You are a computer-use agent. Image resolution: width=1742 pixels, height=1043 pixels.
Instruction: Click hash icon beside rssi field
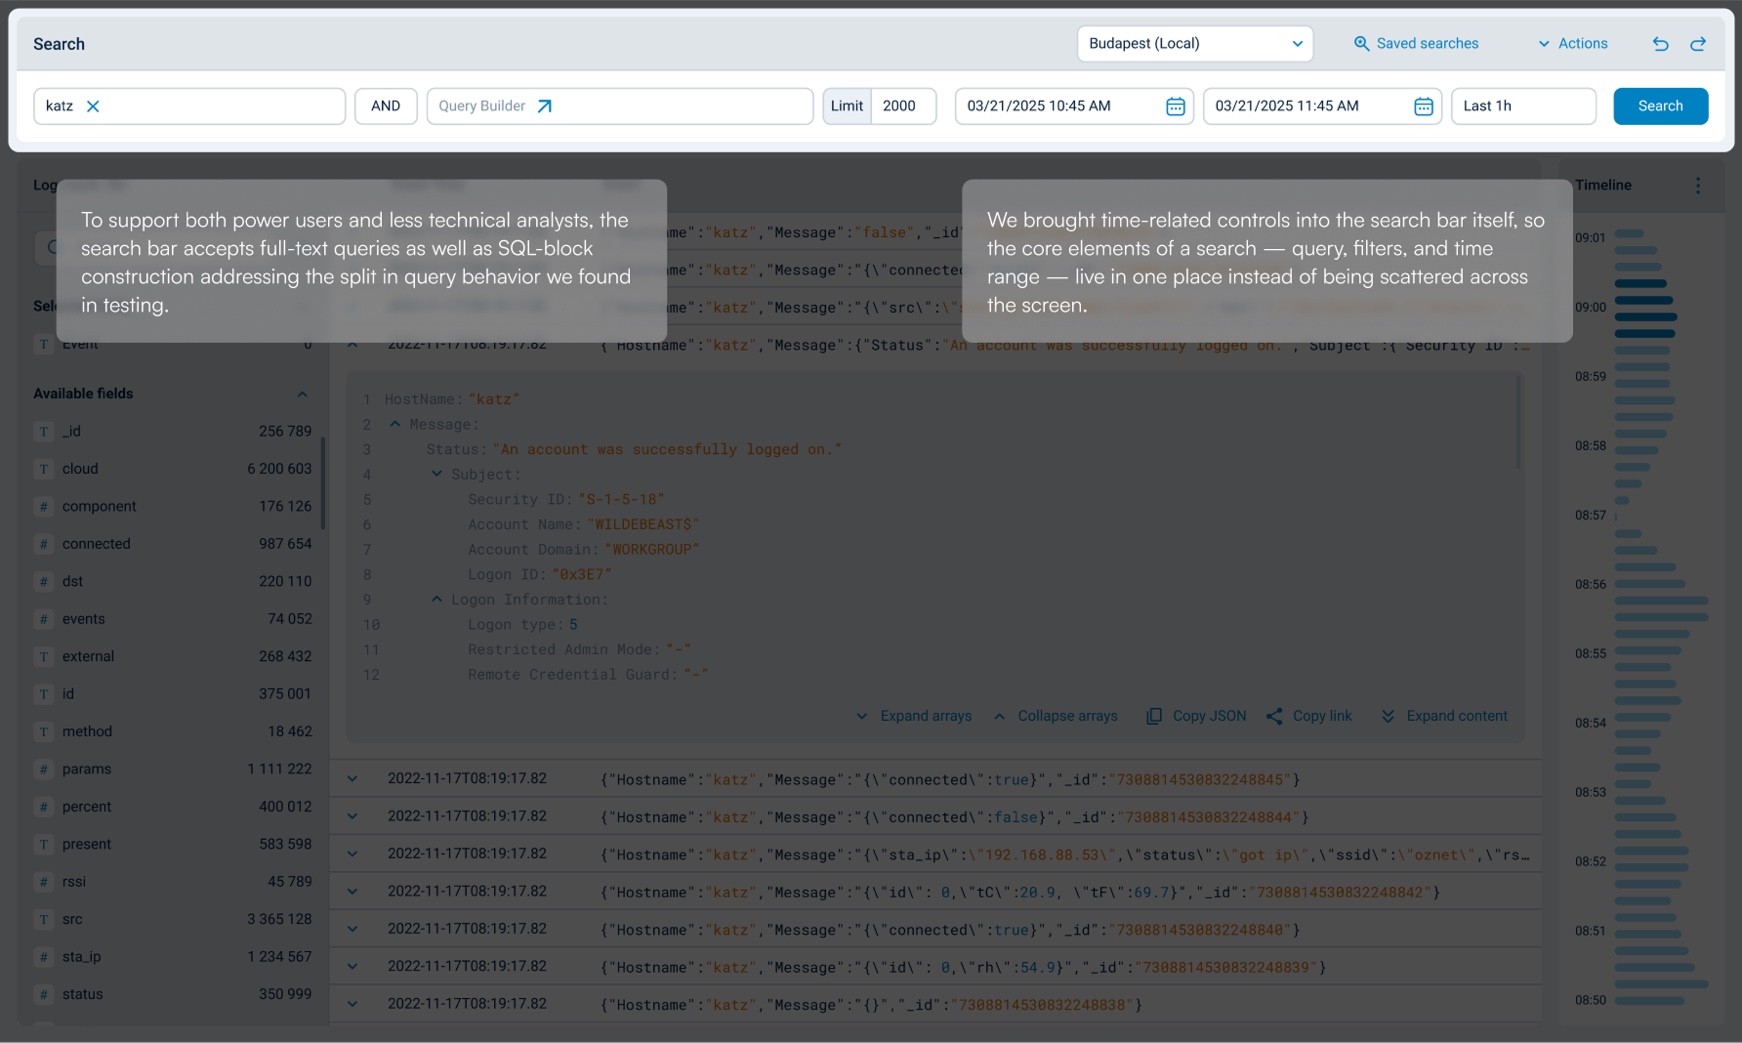click(x=44, y=882)
